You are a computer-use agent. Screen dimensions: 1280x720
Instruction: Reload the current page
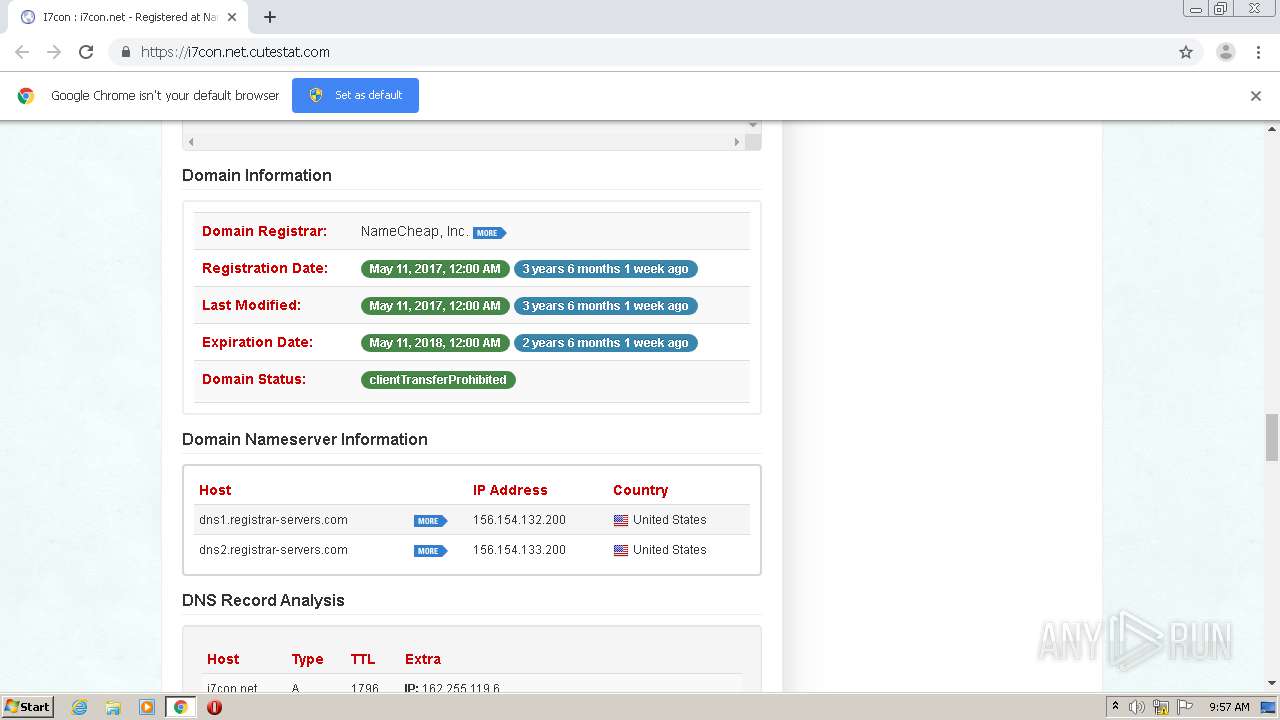[86, 52]
